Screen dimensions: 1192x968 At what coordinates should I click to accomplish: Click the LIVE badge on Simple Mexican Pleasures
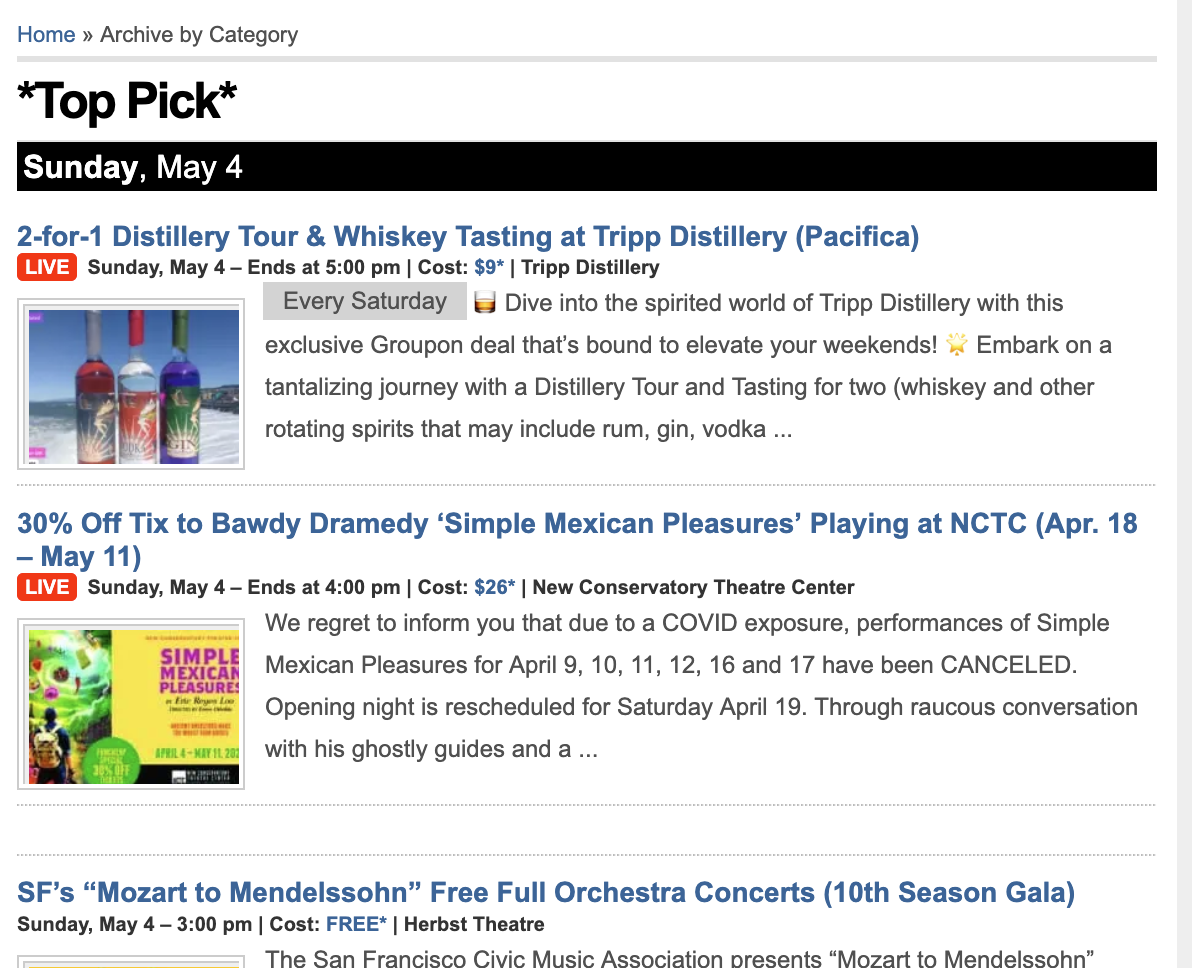[47, 588]
